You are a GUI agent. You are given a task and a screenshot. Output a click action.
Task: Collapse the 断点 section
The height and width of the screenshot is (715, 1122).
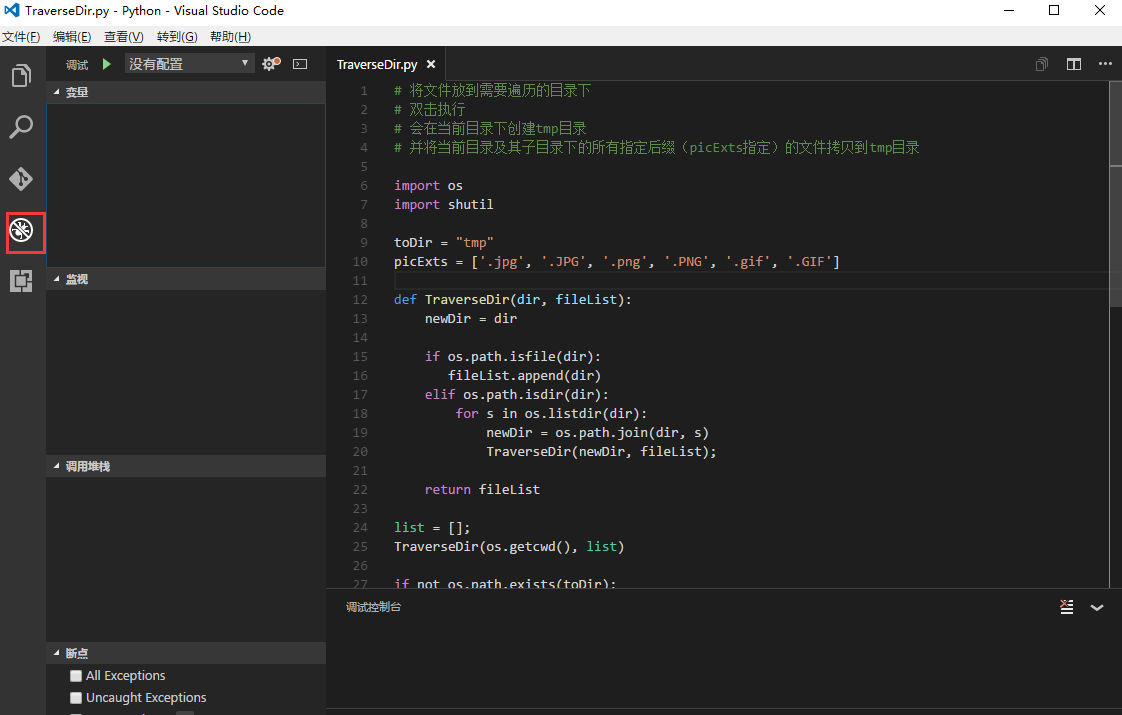[186, 653]
